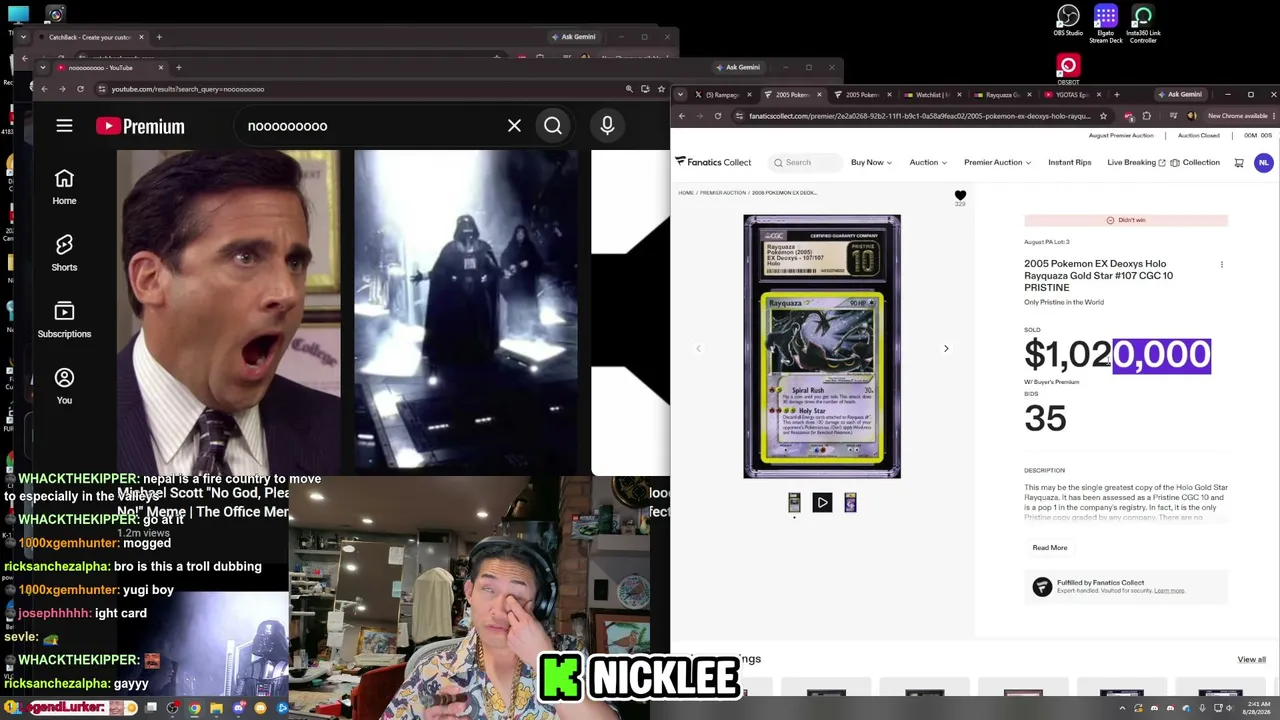This screenshot has width=1280, height=720.
Task: Open the tab search dropdown in the YouTube window
Action: click(x=43, y=67)
